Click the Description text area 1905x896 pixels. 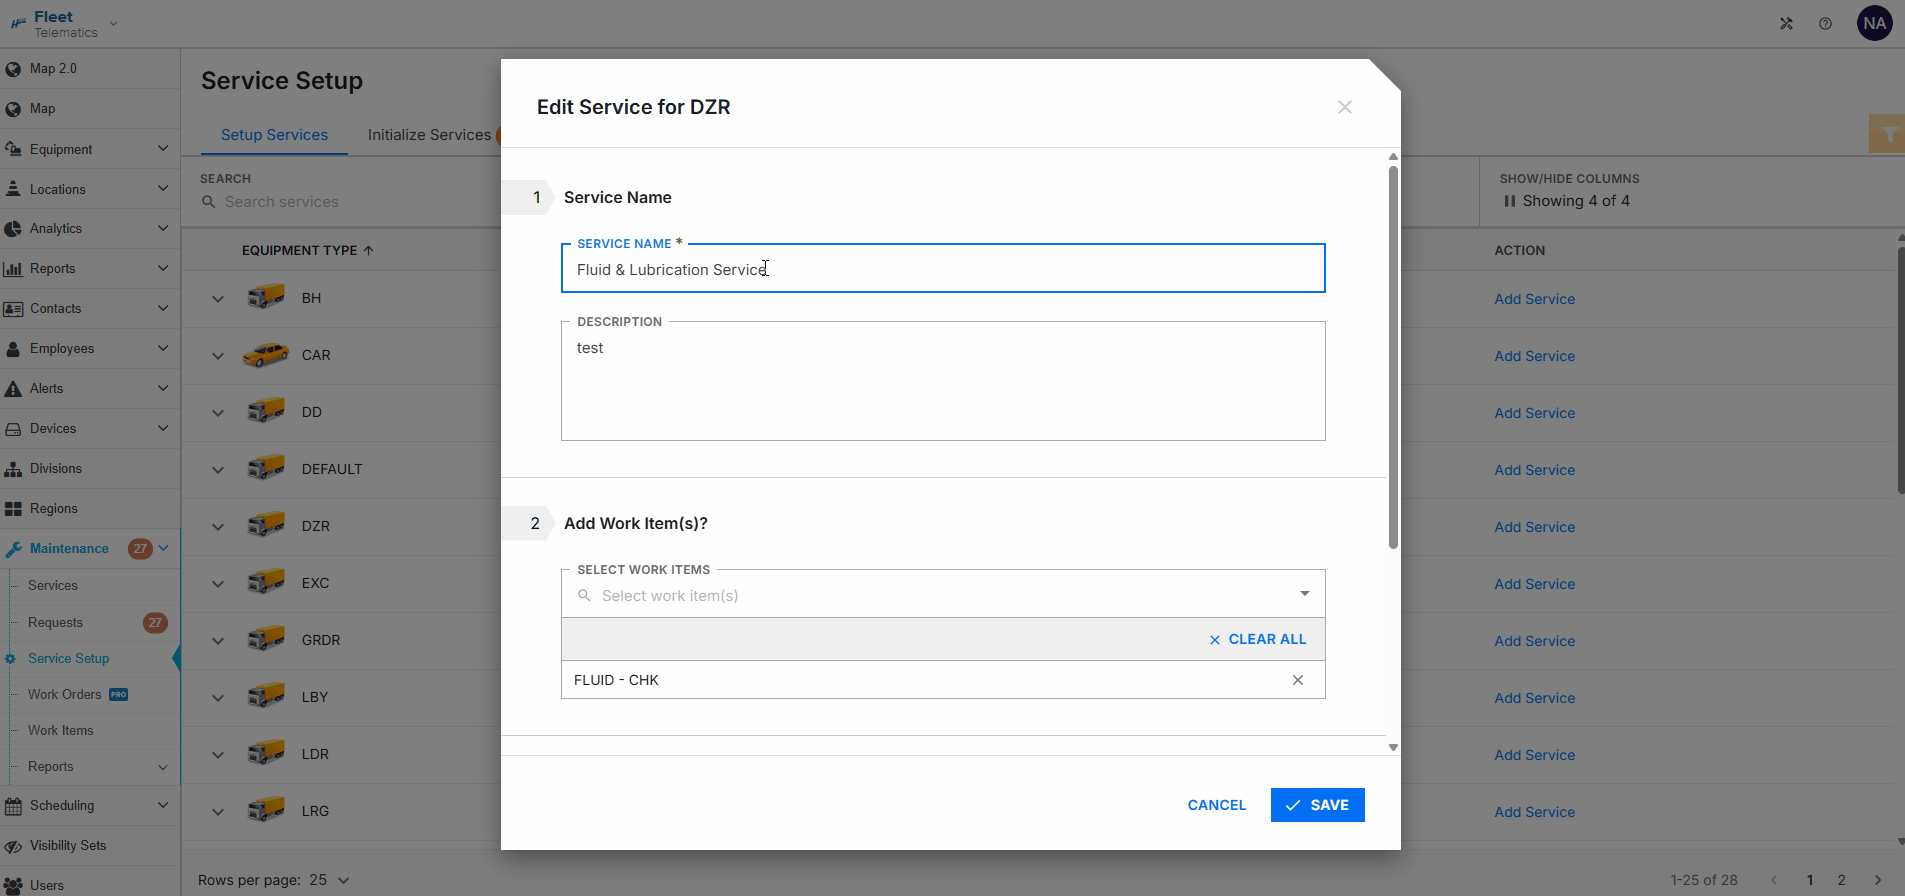point(943,381)
